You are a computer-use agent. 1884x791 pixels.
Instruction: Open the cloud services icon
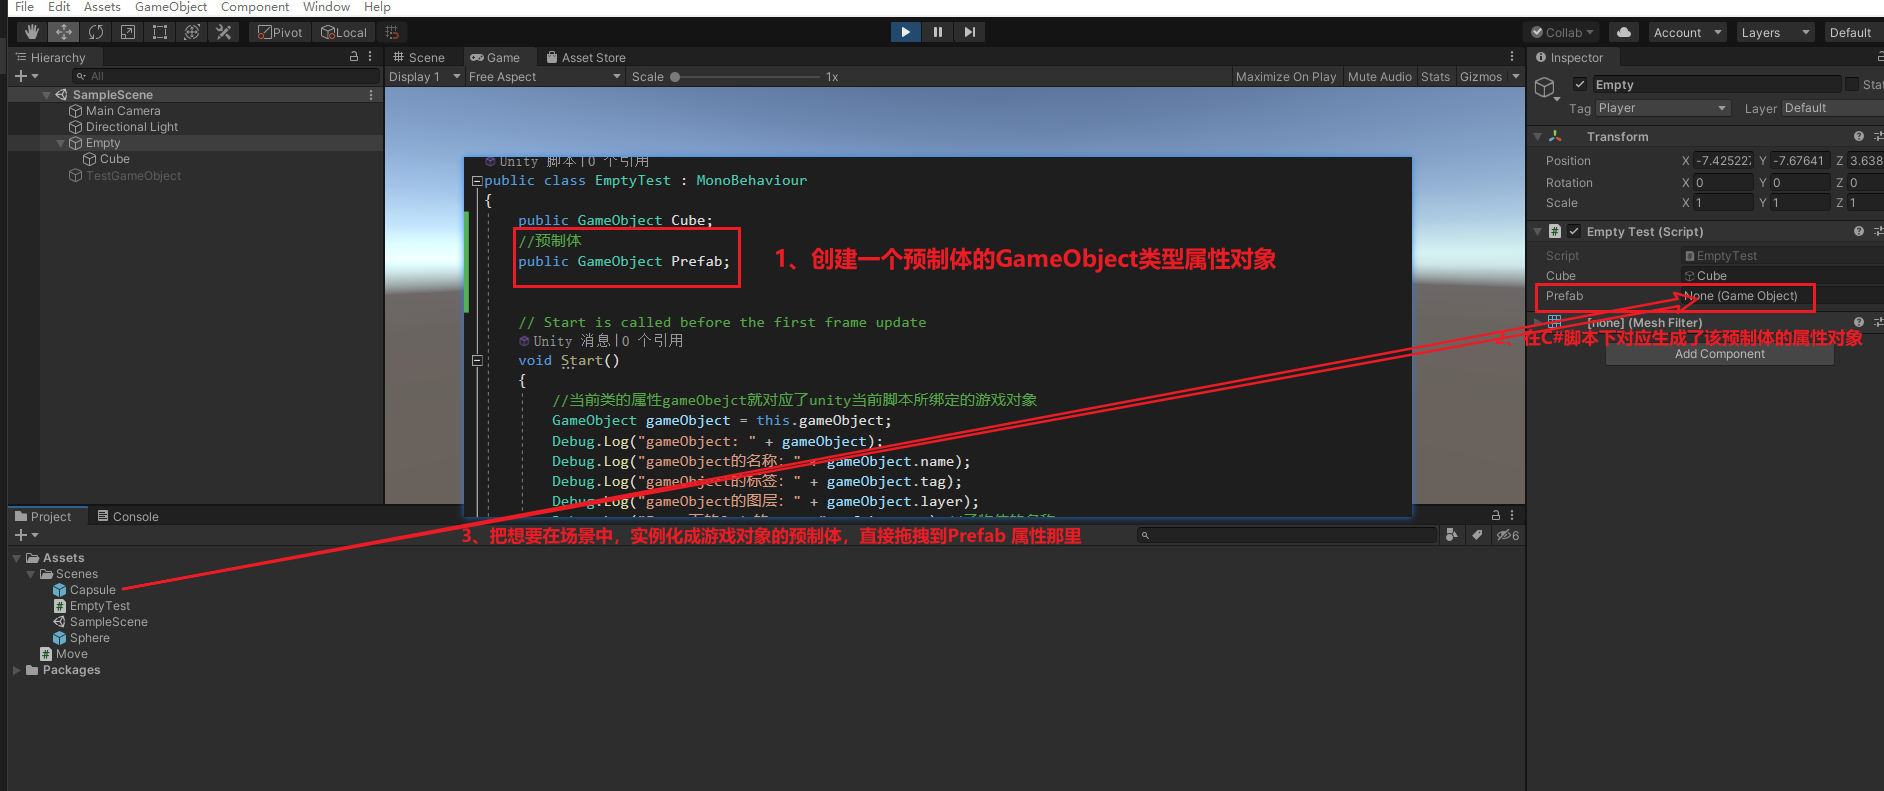click(x=1624, y=32)
